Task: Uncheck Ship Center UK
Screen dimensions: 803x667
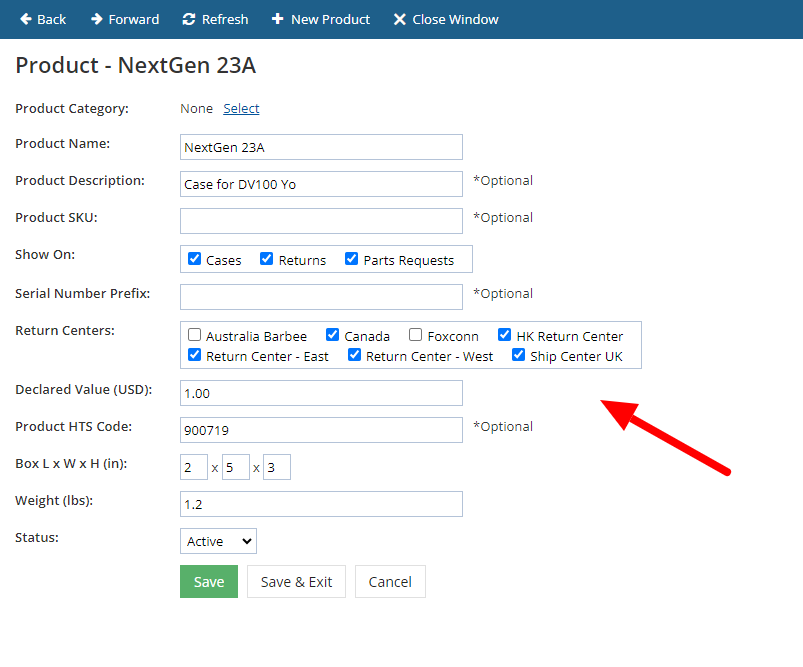Action: point(518,355)
